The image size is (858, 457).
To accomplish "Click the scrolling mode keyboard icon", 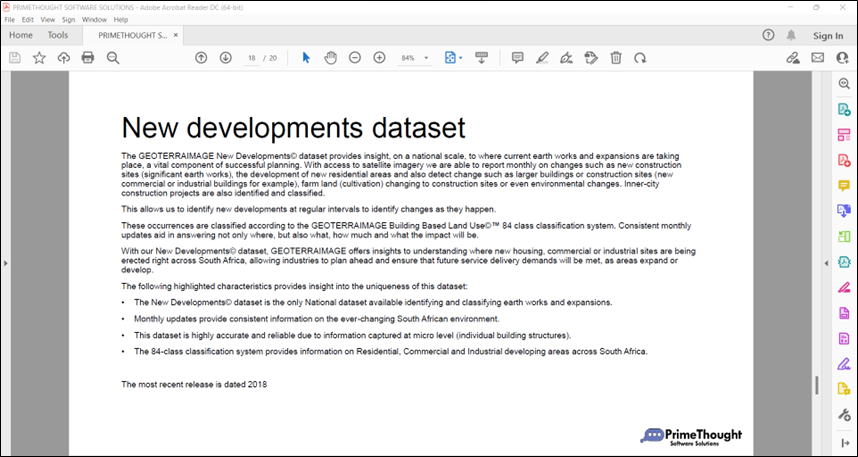I will (482, 57).
